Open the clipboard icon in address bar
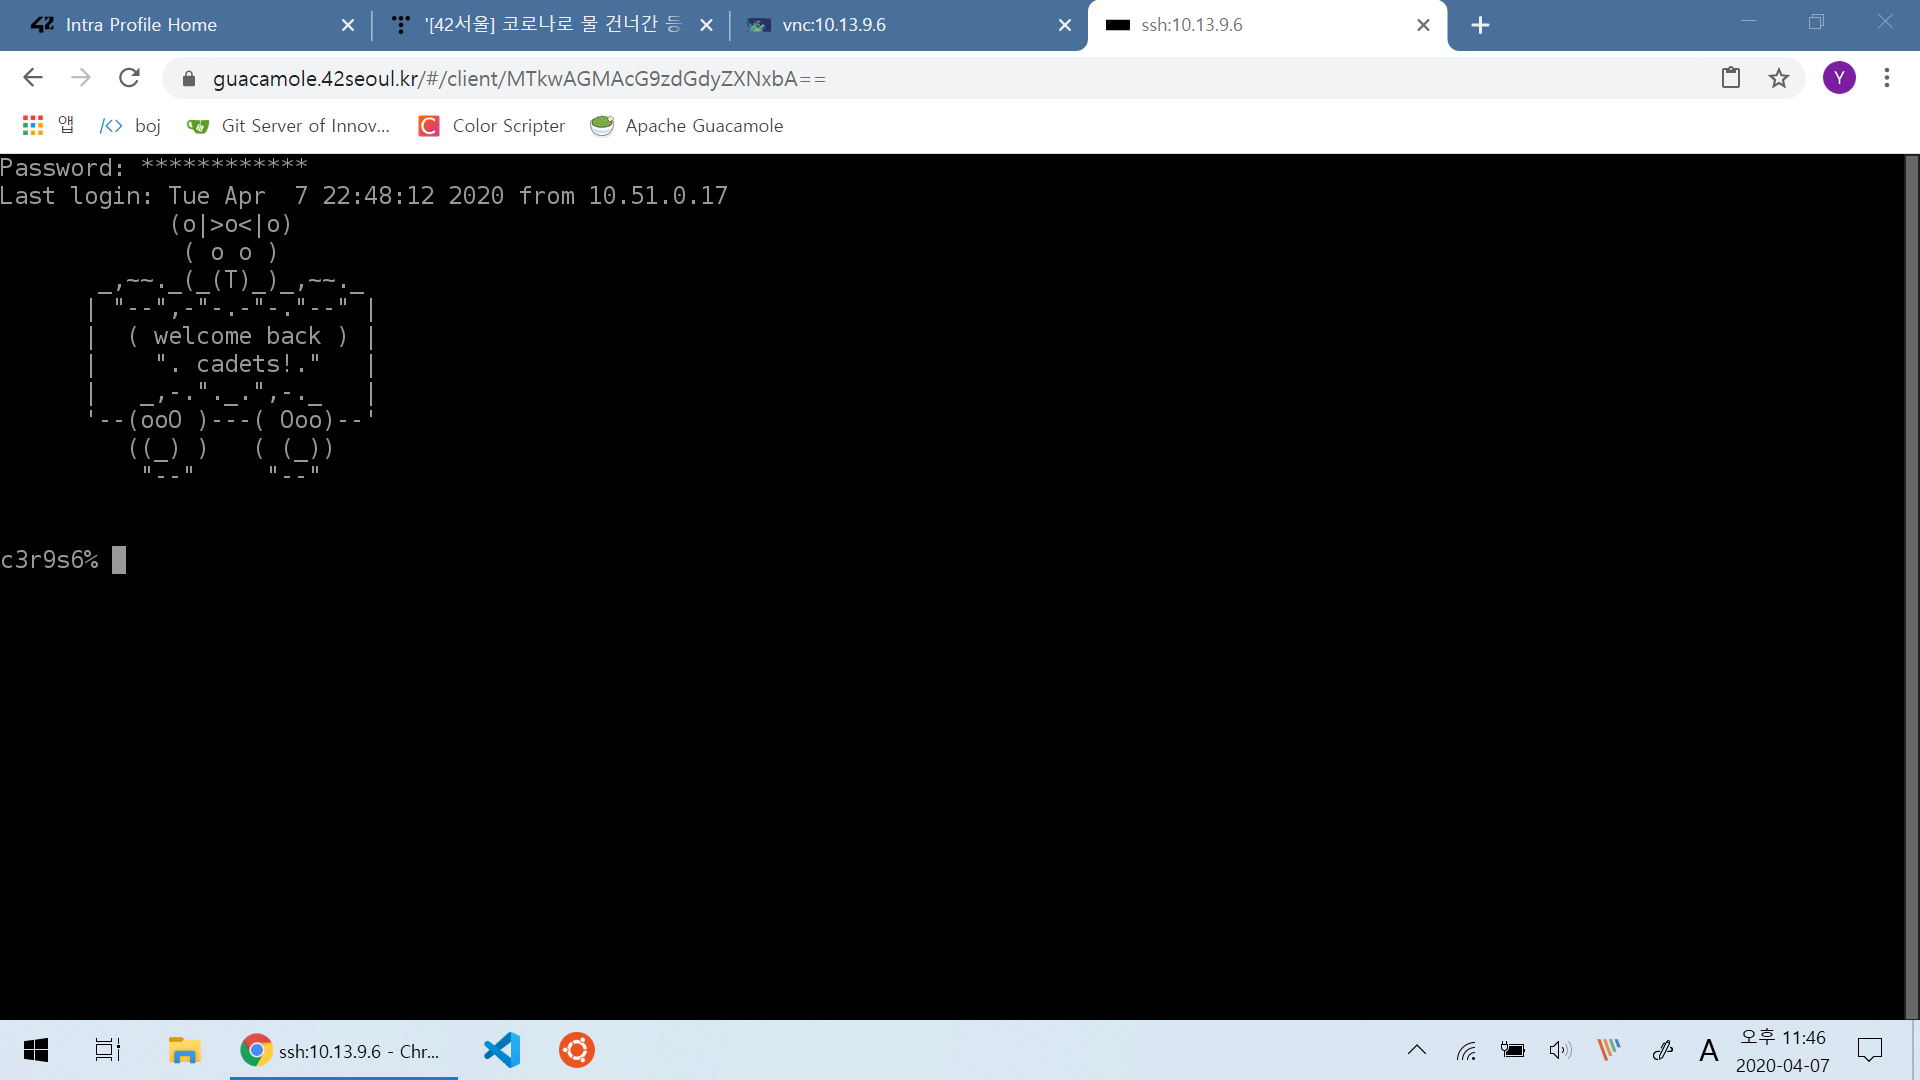1920x1080 pixels. coord(1731,78)
